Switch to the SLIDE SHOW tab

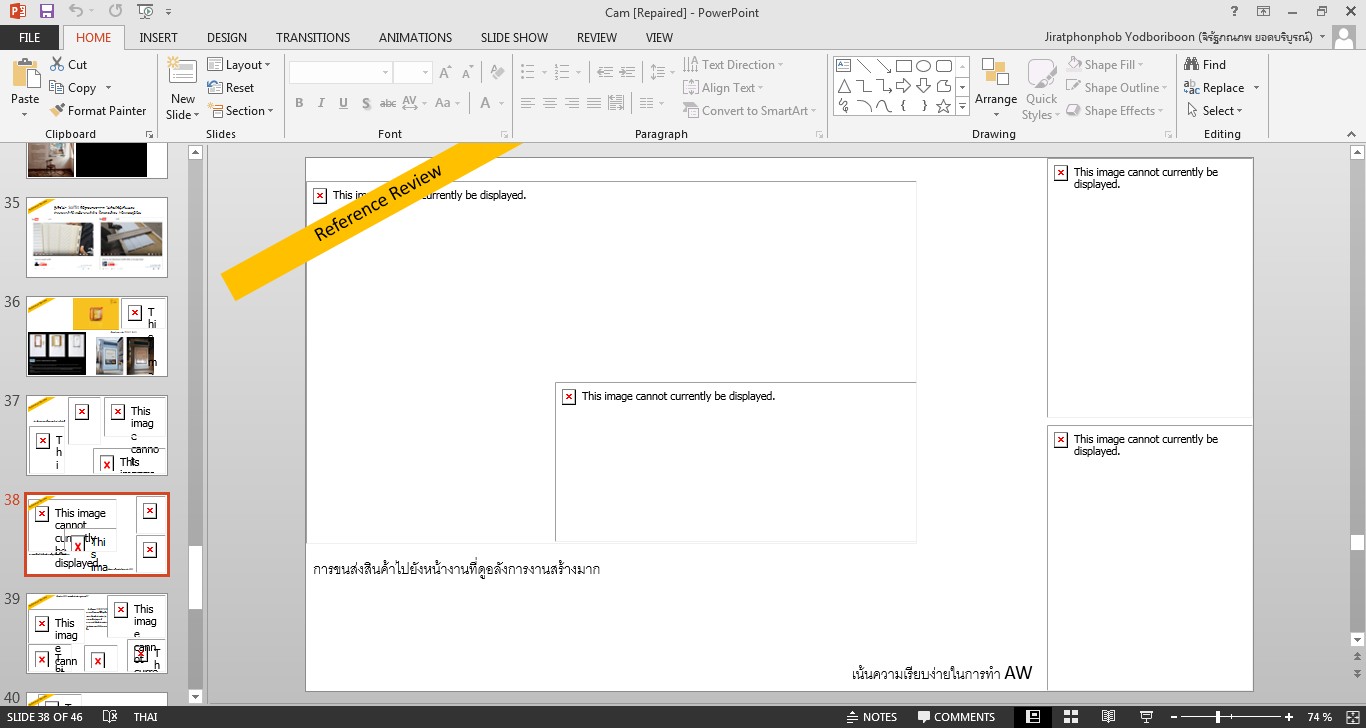pos(514,37)
